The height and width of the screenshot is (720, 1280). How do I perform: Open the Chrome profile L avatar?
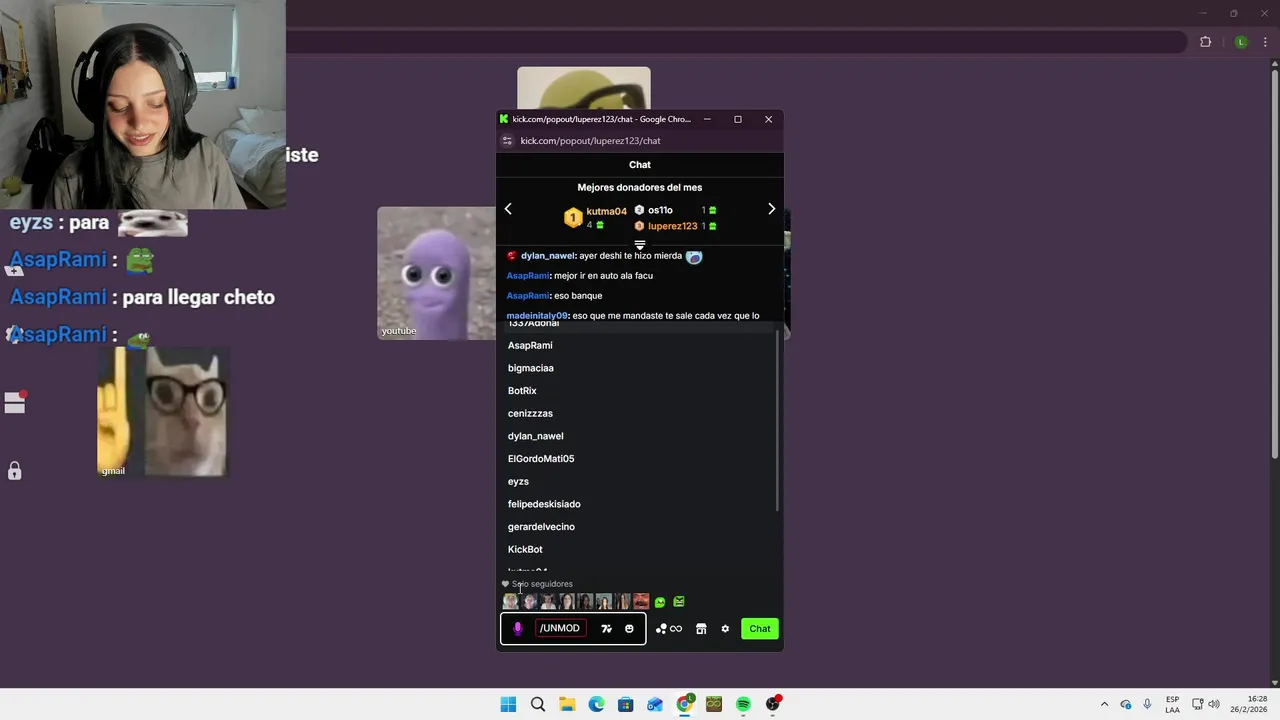1241,42
